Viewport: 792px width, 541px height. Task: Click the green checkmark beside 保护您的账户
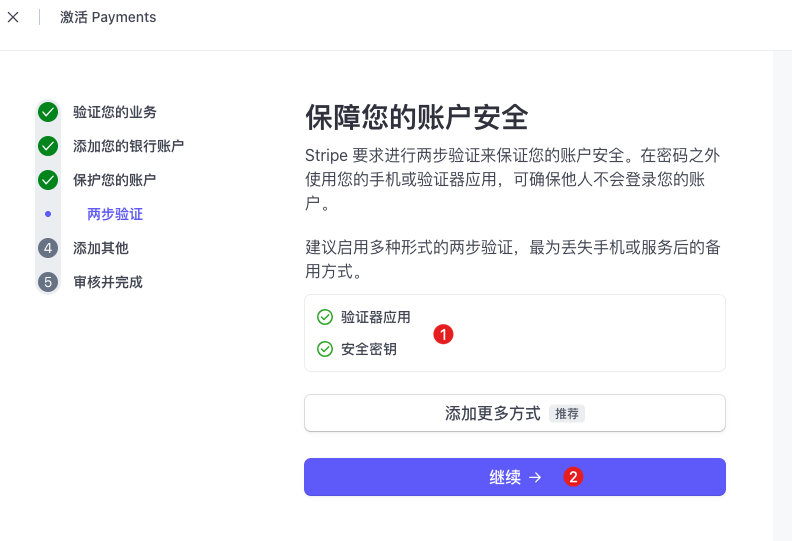[x=48, y=180]
